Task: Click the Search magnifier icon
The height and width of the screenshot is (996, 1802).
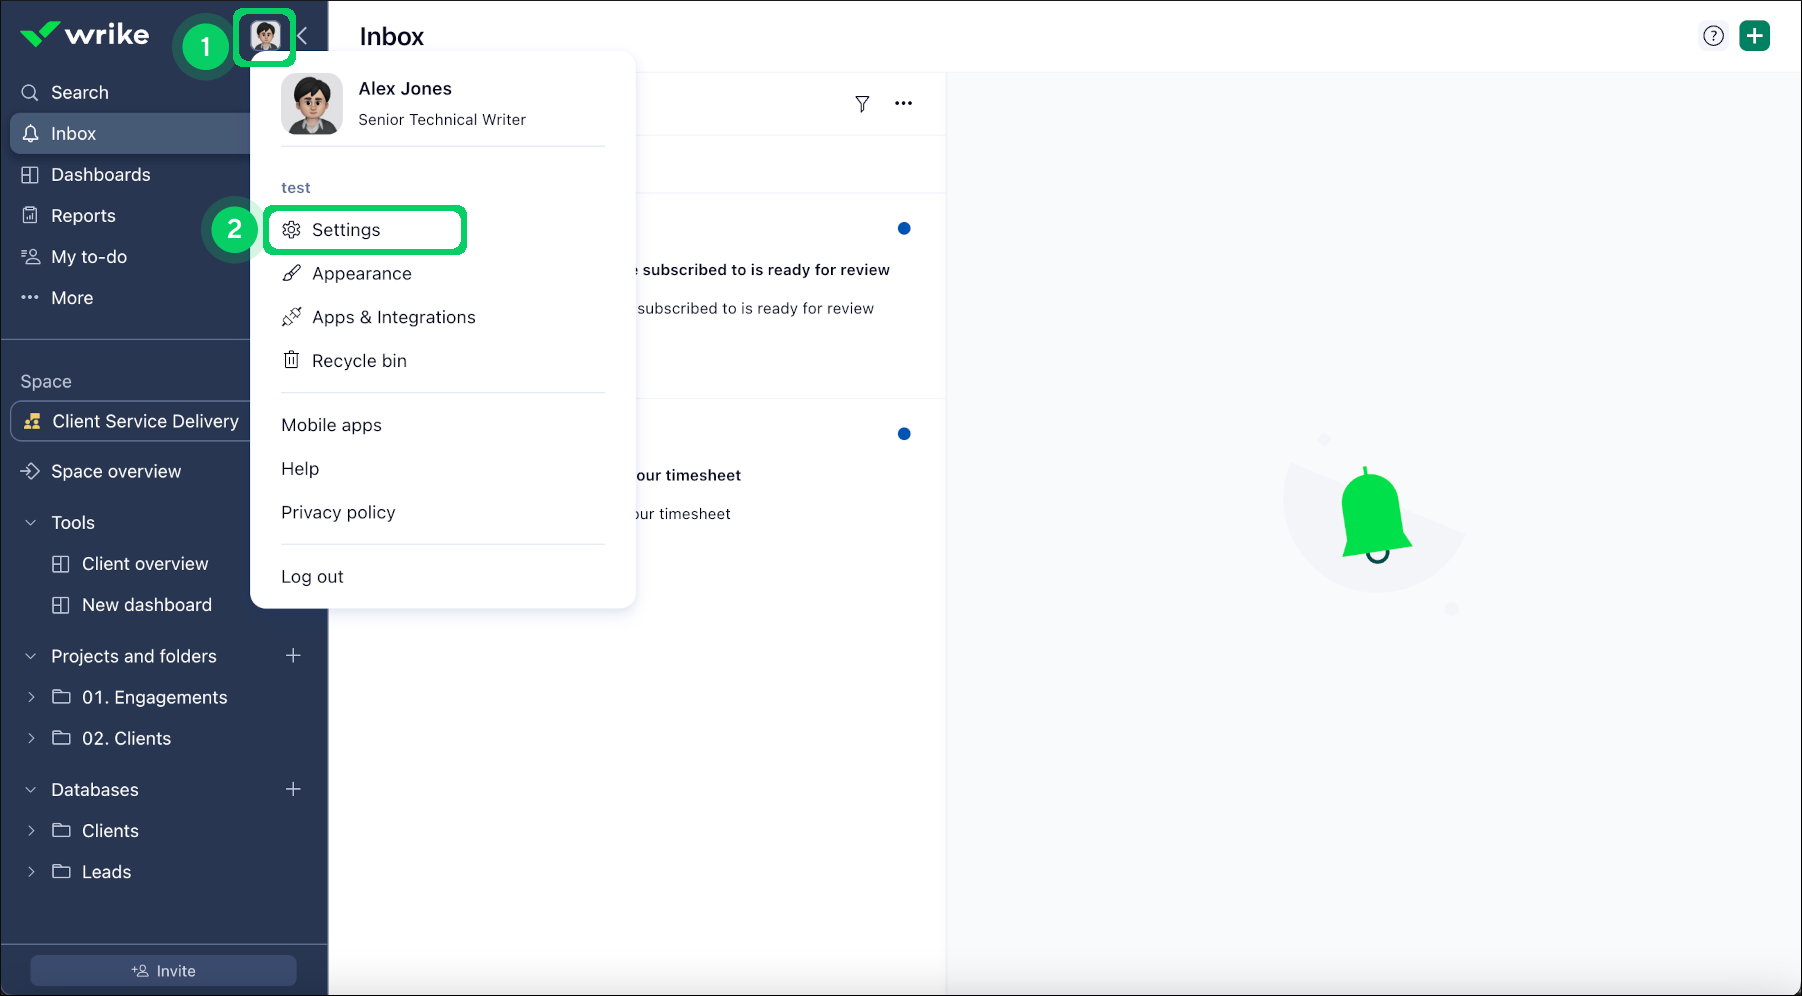Action: point(30,92)
